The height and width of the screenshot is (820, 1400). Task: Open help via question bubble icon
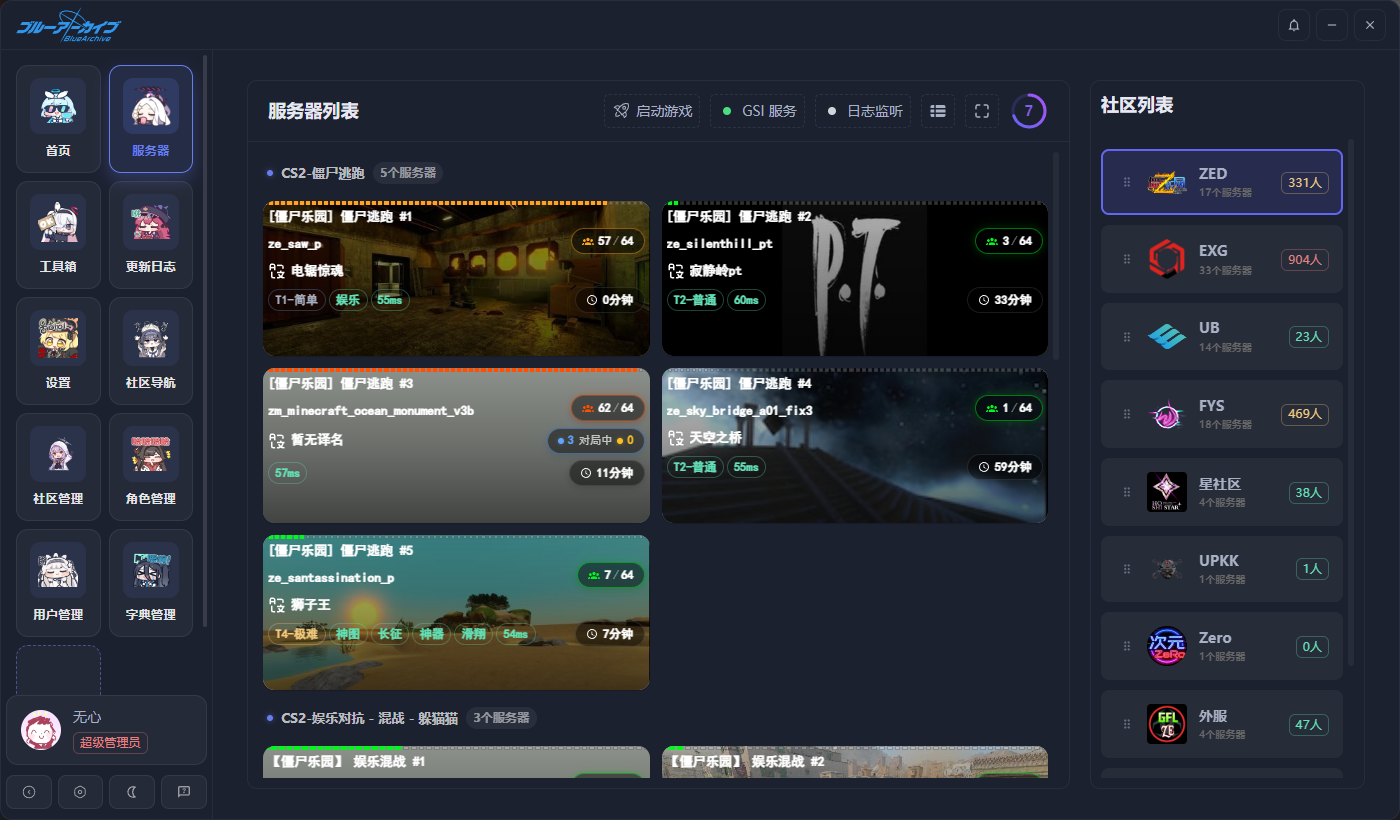point(184,792)
